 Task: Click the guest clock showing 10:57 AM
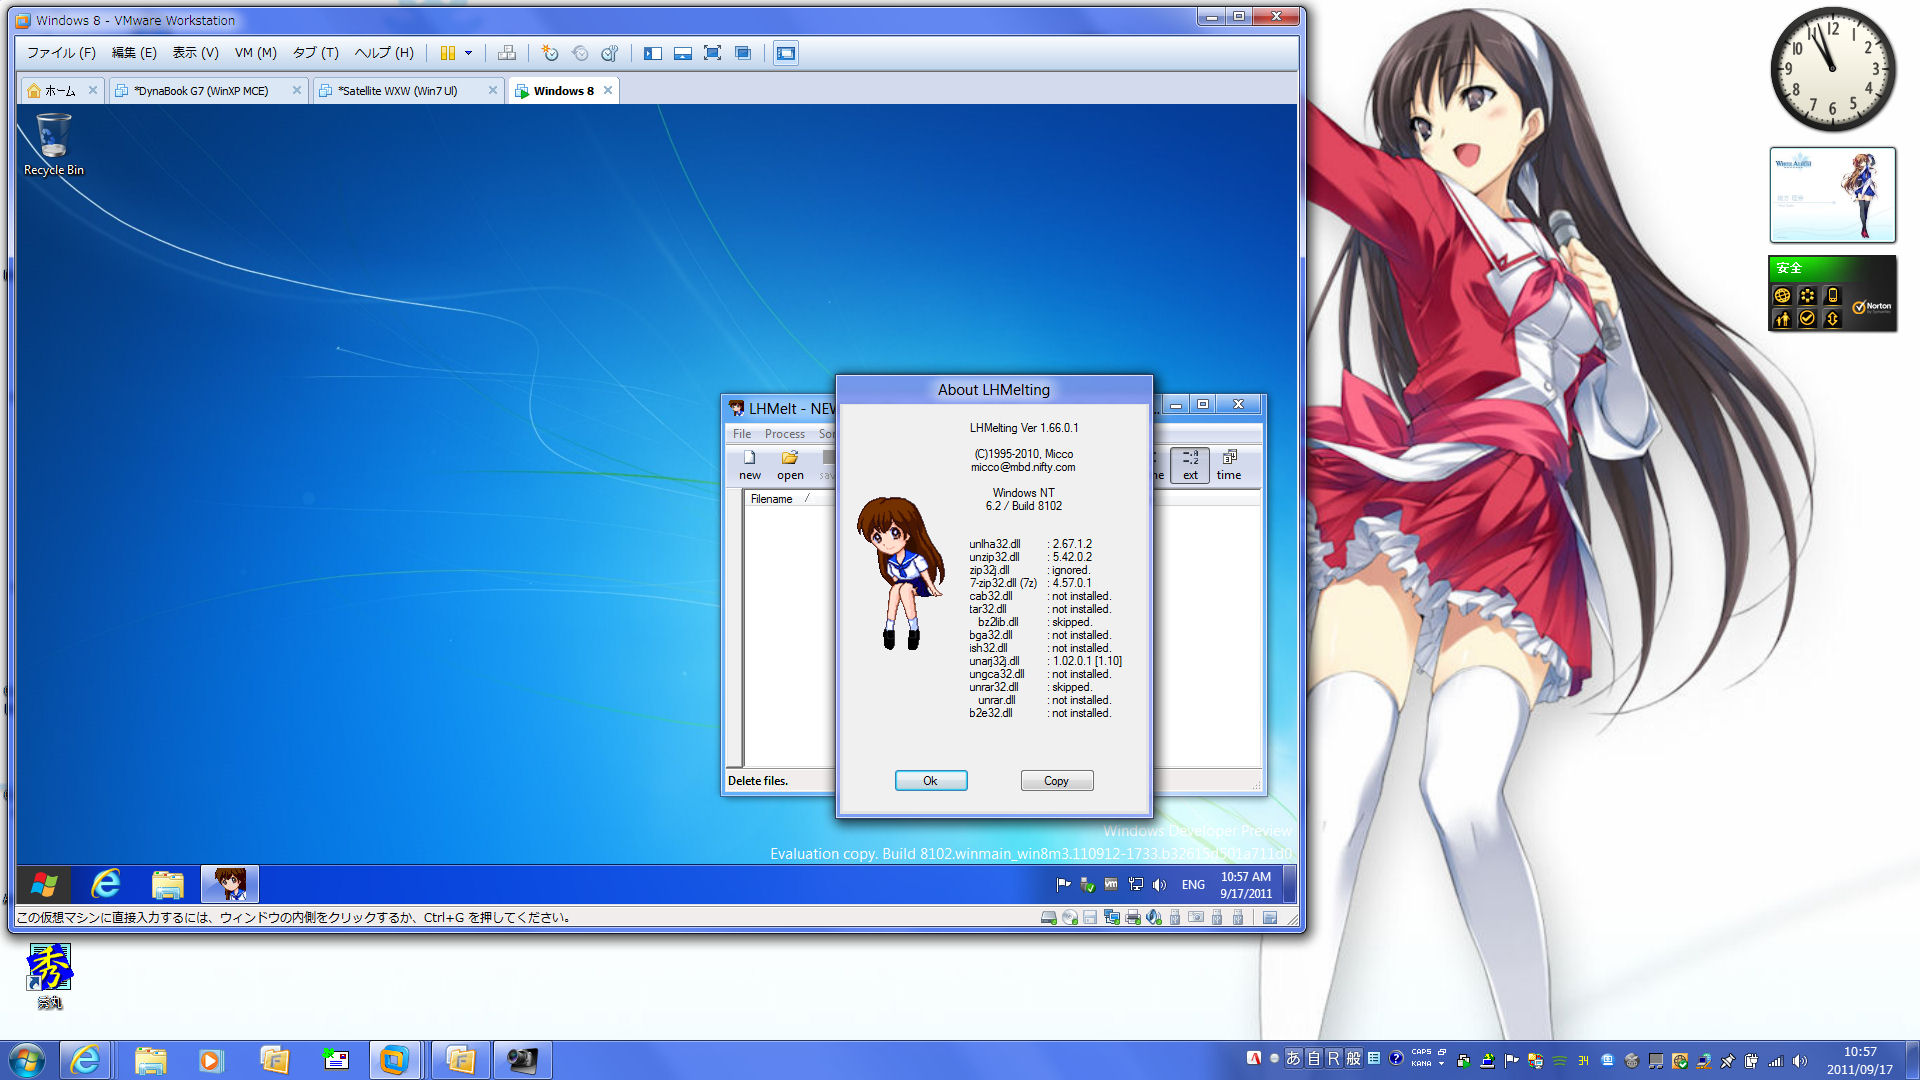[1246, 884]
